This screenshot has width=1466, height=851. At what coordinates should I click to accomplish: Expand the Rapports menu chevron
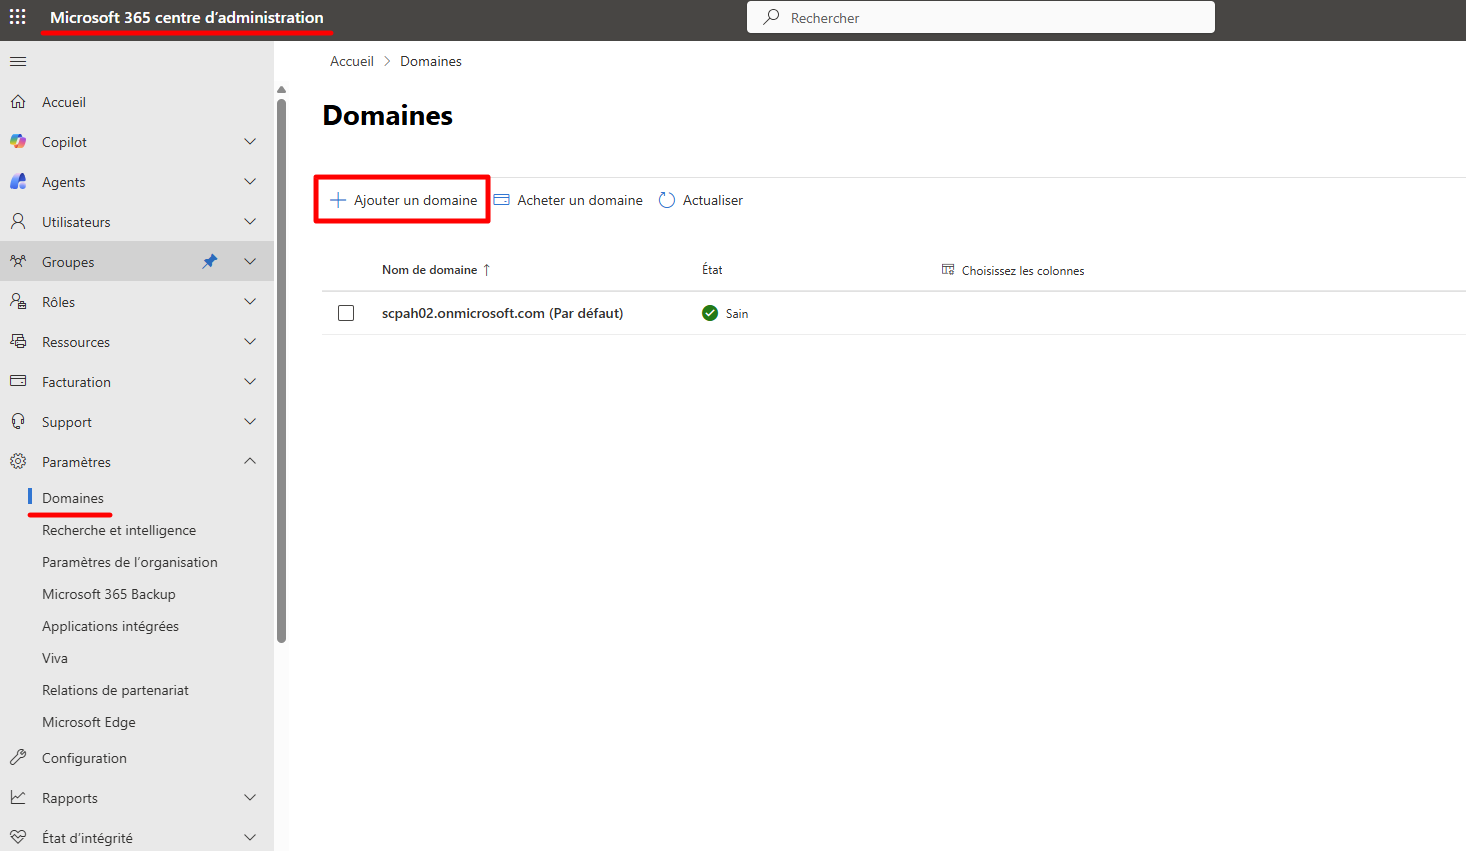coord(250,798)
